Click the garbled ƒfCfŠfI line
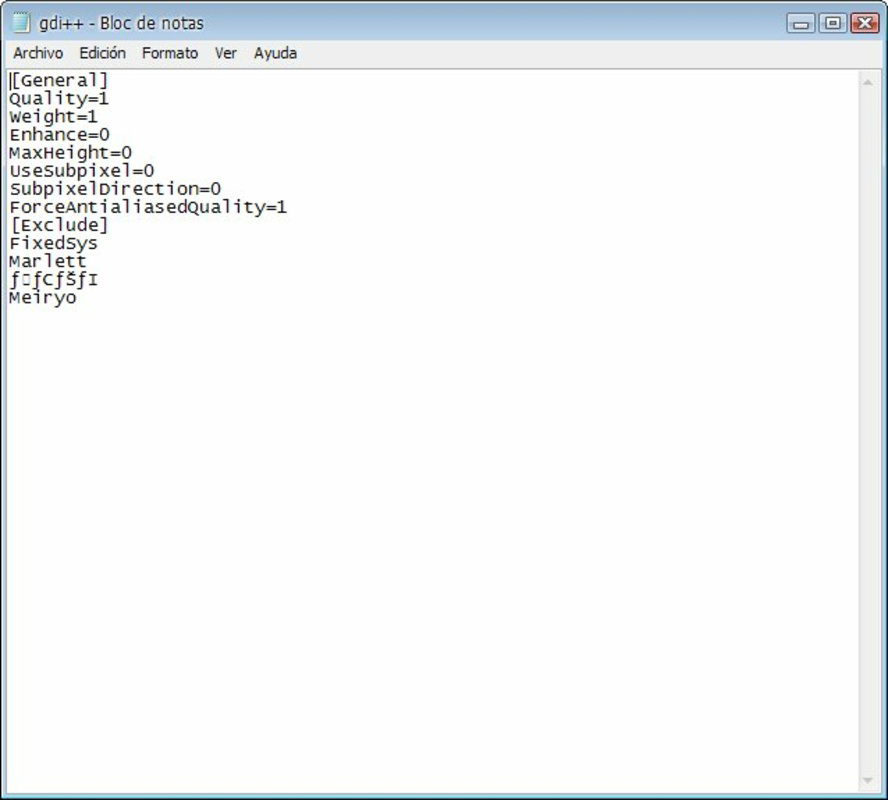Screen dimensions: 888x800 point(54,280)
